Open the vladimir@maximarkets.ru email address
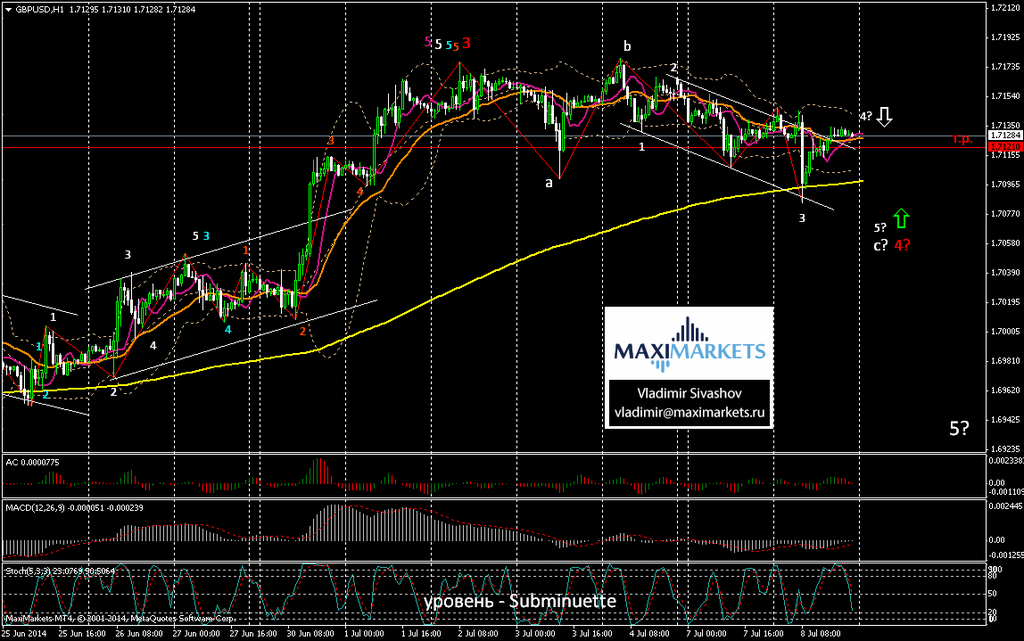Image resolution: width=1024 pixels, height=641 pixels. (689, 413)
